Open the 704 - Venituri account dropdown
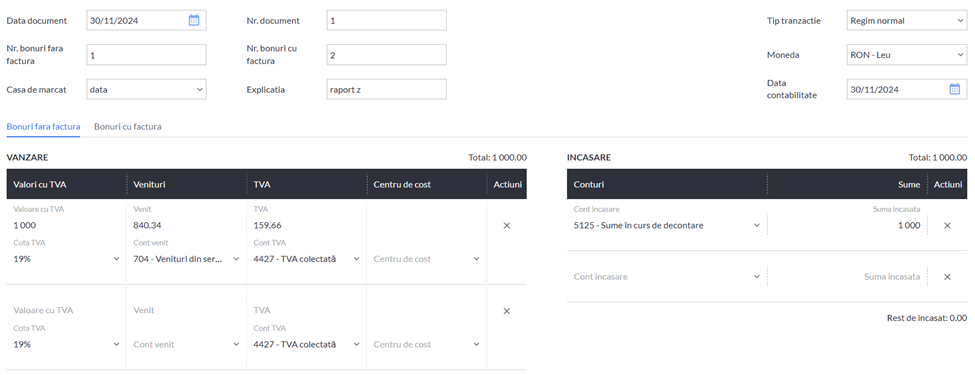Image resolution: width=975 pixels, height=375 pixels. [x=187, y=259]
